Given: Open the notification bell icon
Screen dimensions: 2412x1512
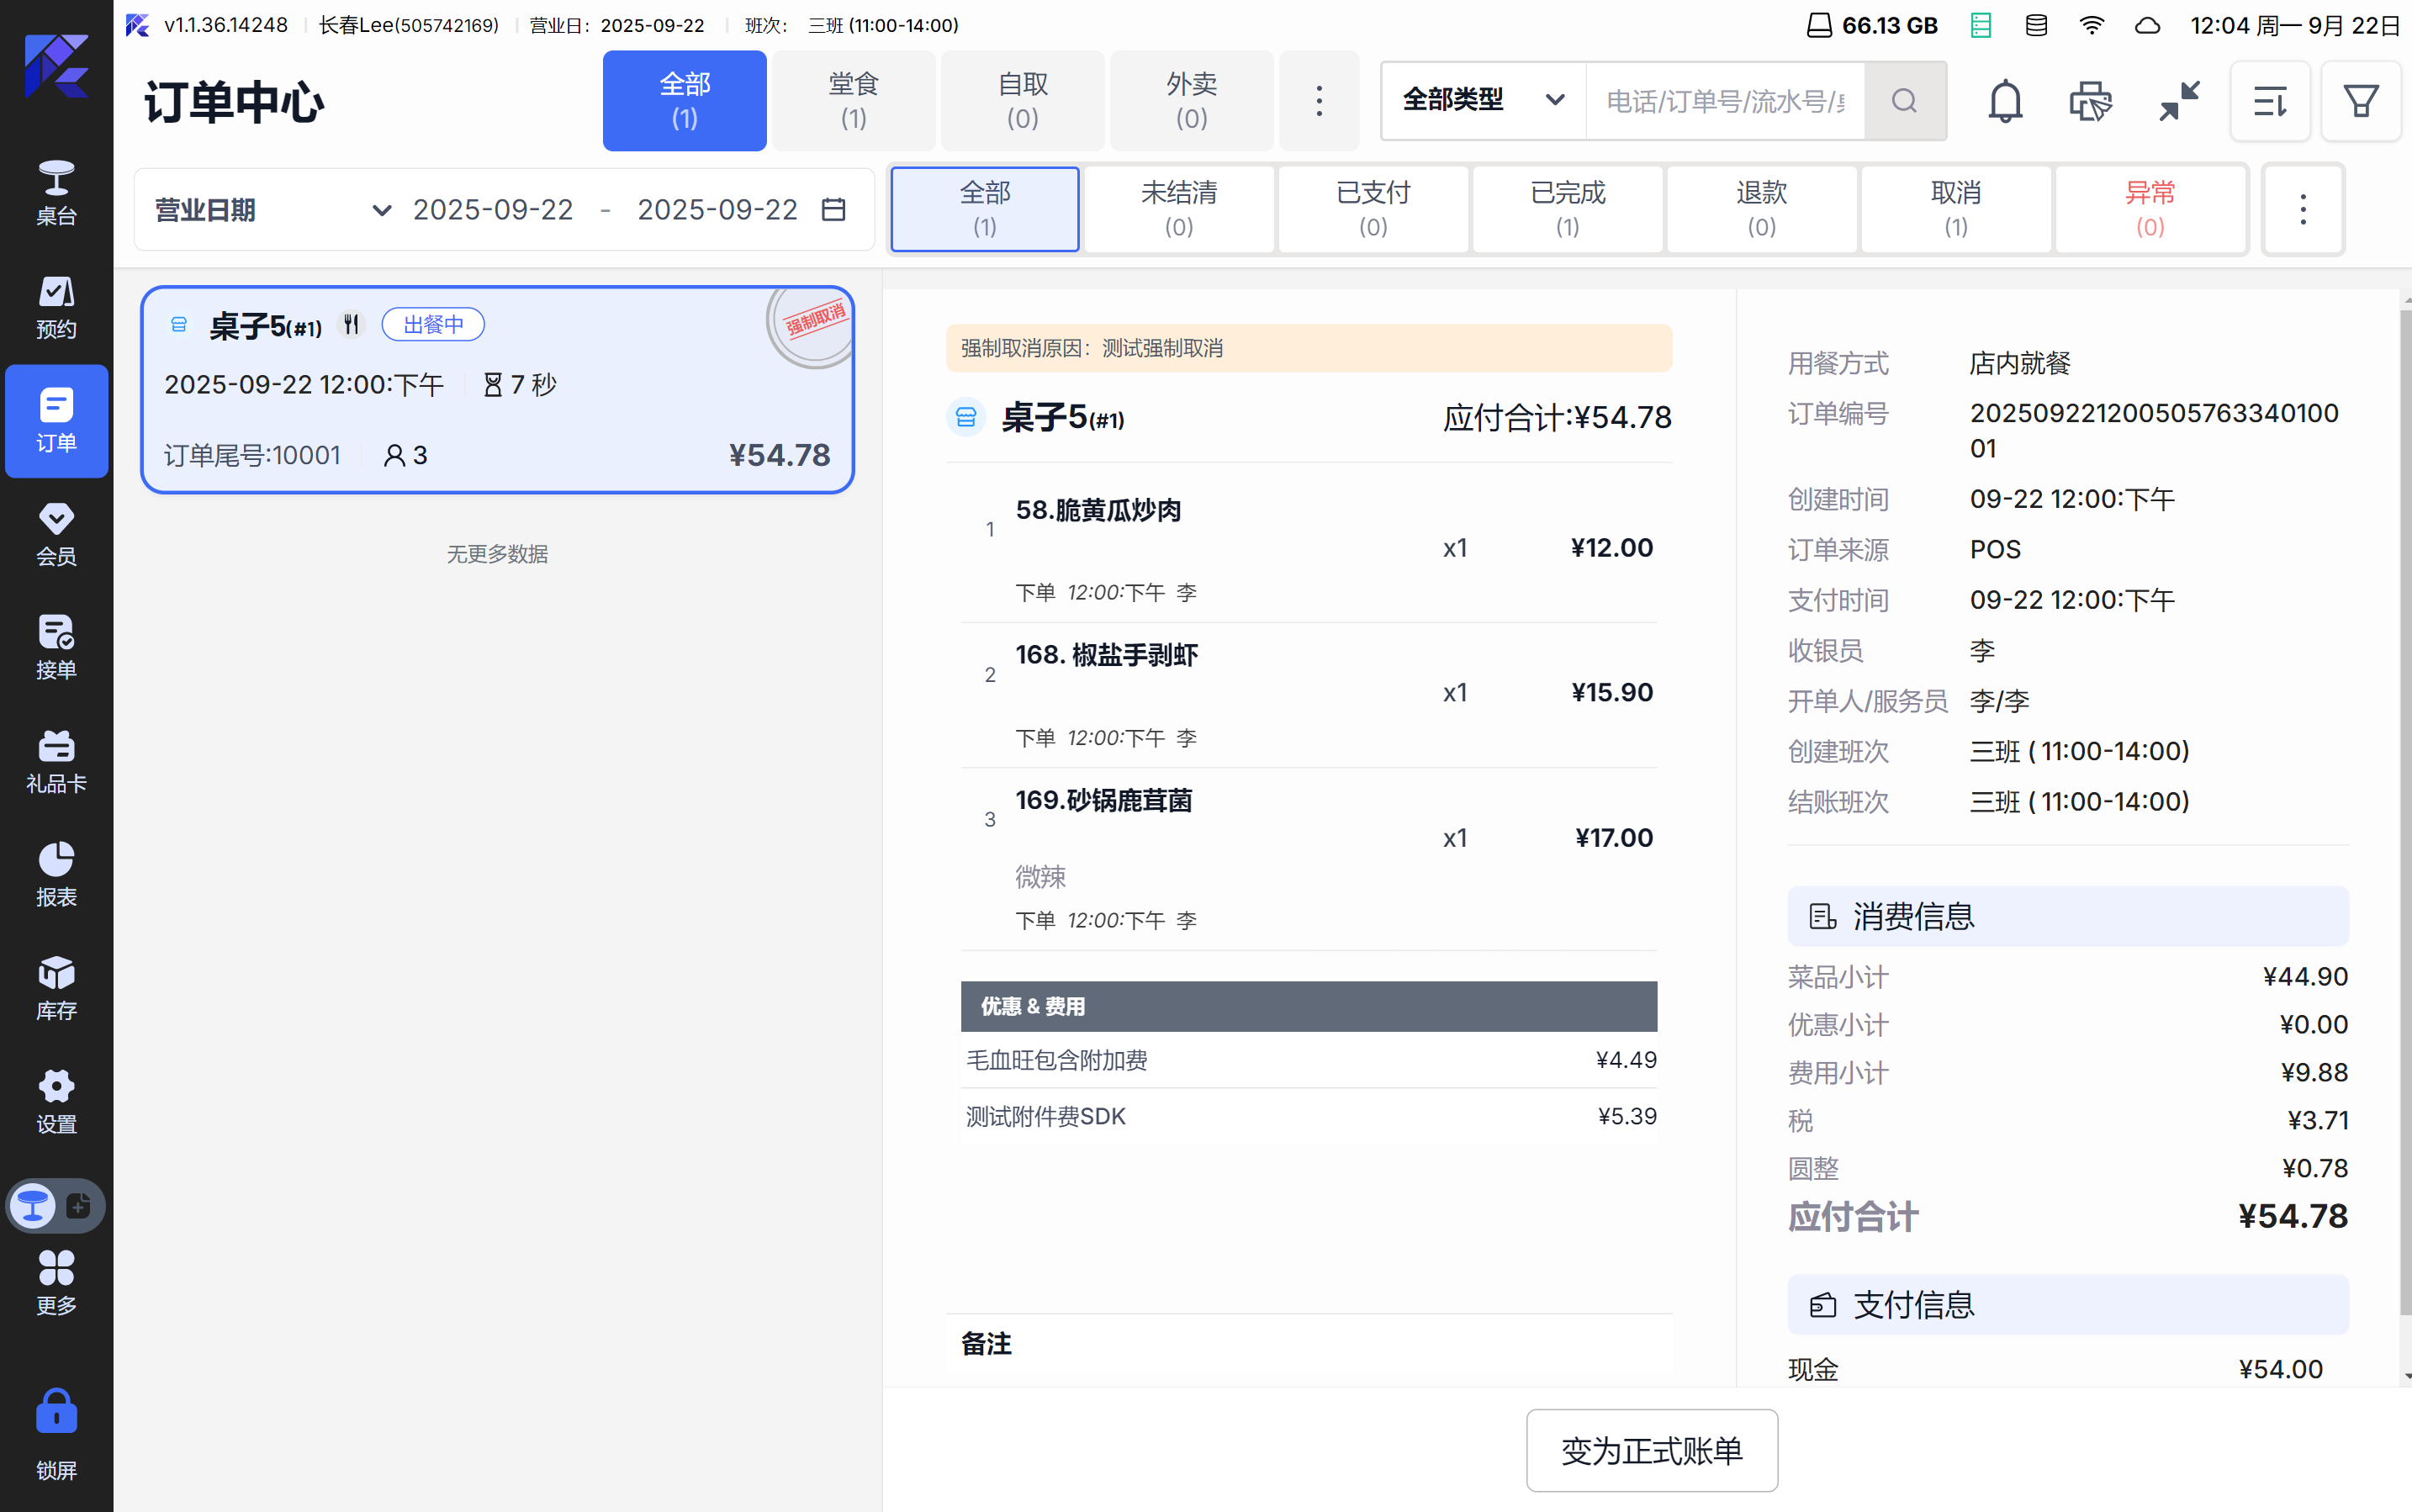Looking at the screenshot, I should point(2004,101).
